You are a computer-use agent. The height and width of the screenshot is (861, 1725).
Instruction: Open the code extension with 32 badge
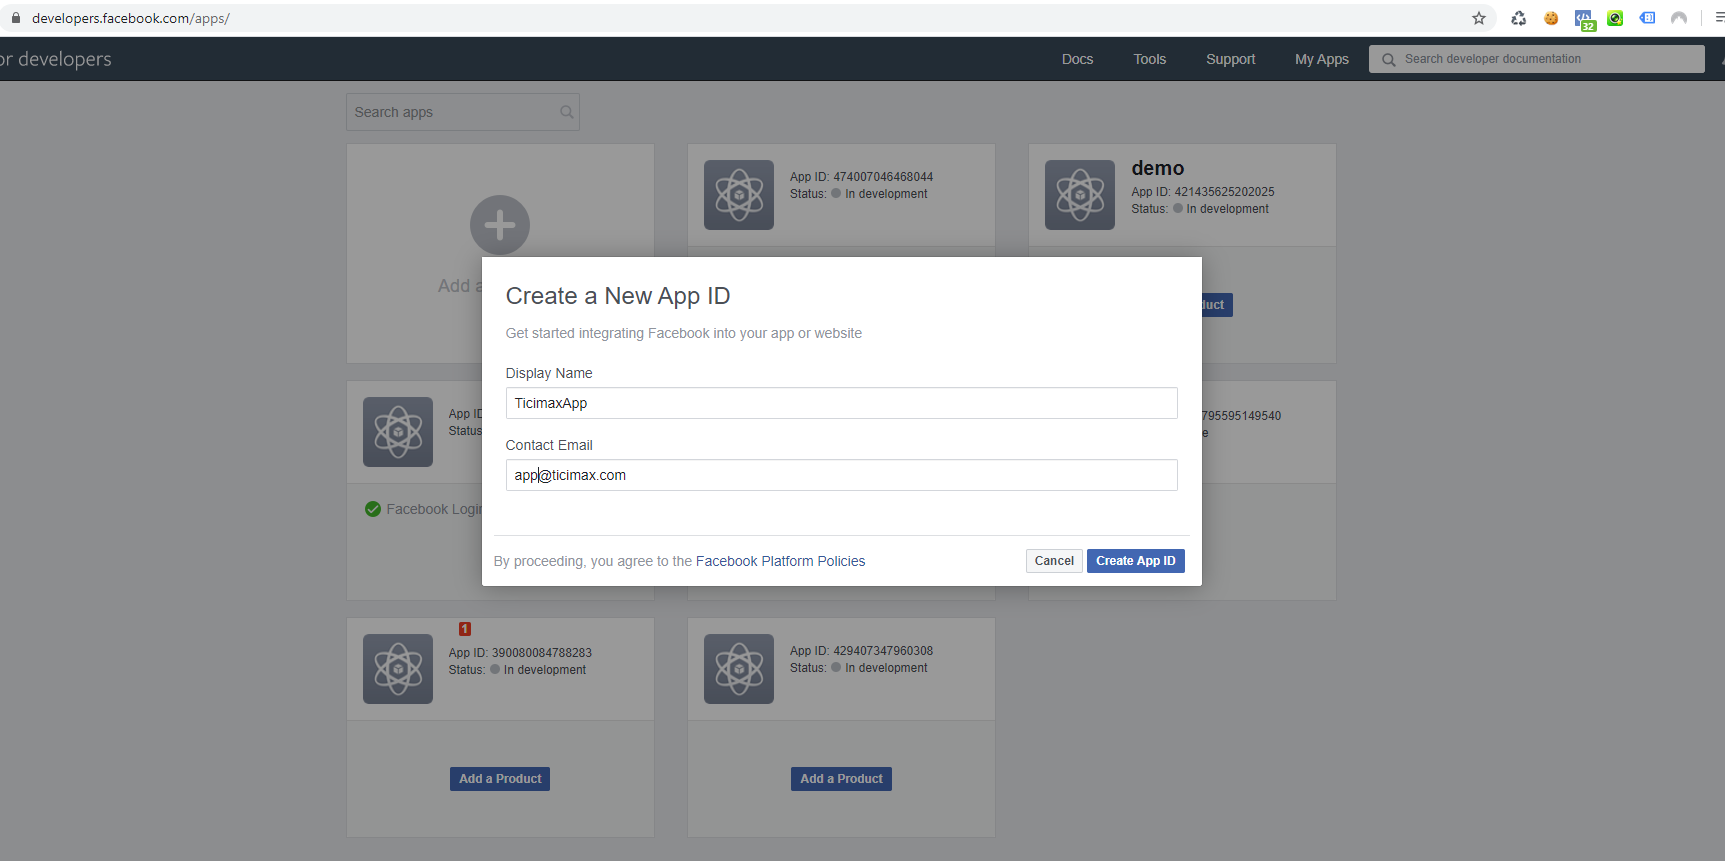coord(1584,19)
